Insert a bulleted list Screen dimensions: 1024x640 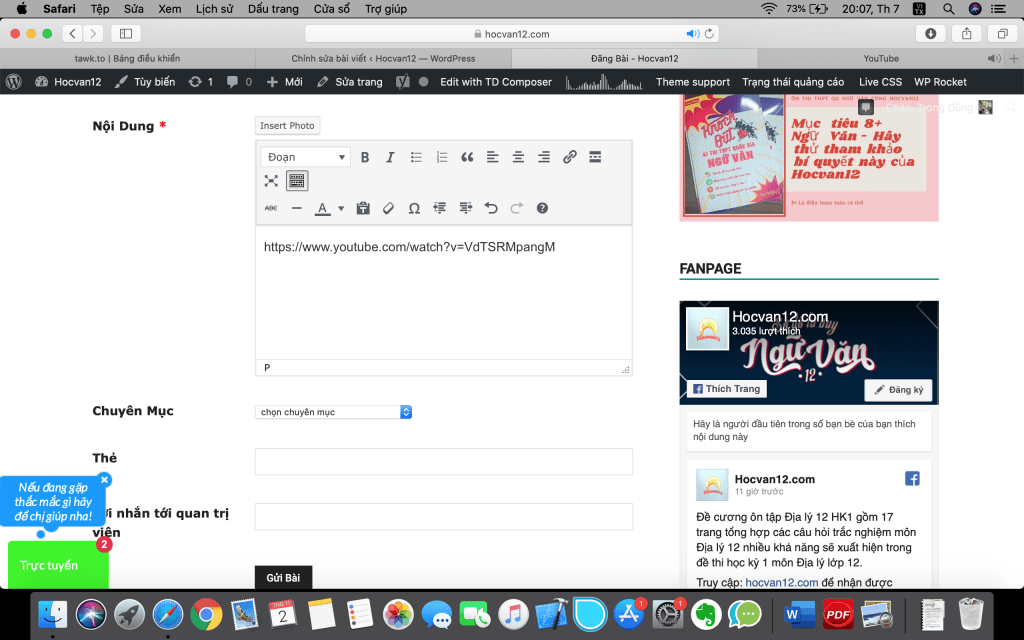pyautogui.click(x=416, y=157)
